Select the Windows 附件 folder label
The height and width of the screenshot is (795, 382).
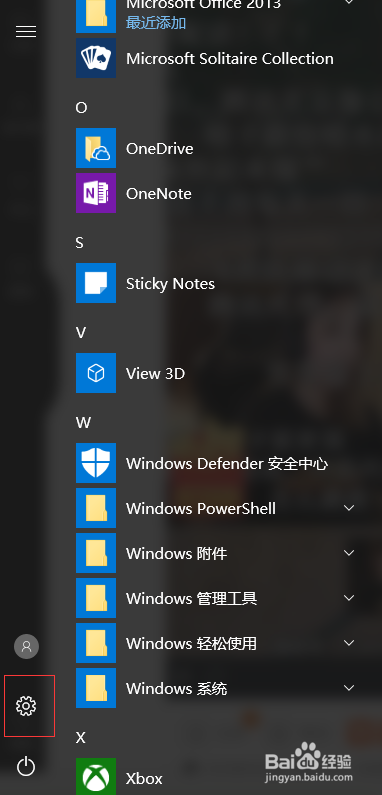176,554
